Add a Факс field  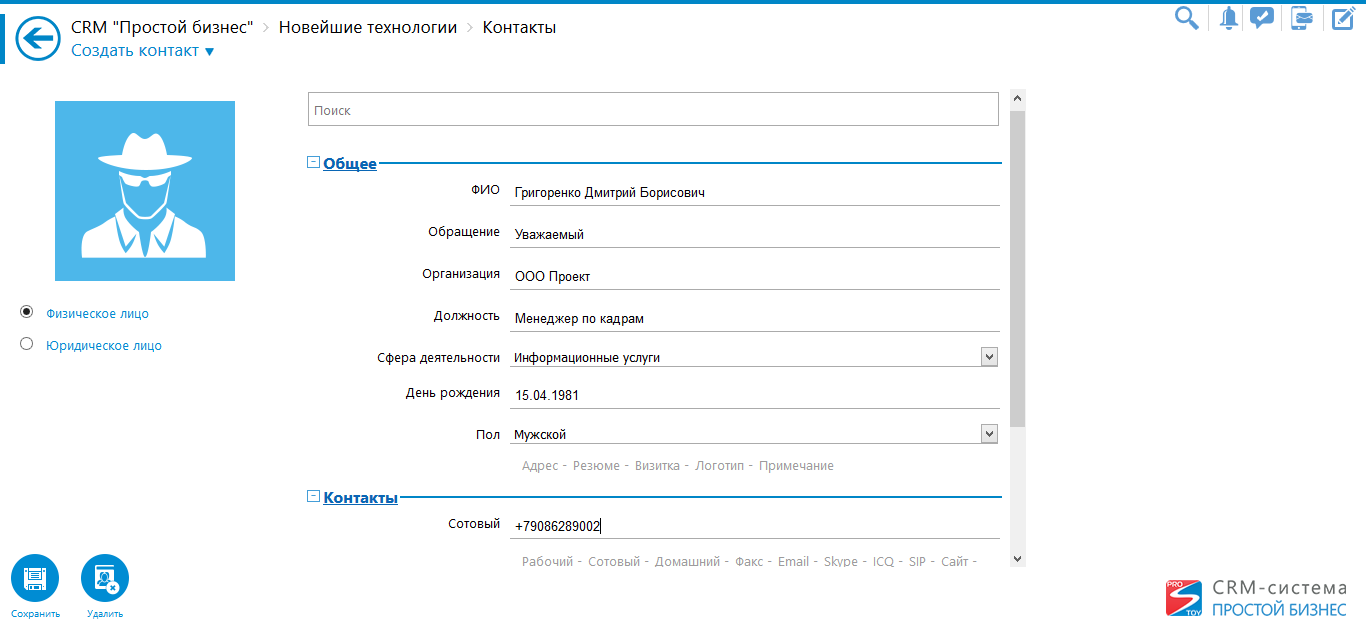(749, 561)
